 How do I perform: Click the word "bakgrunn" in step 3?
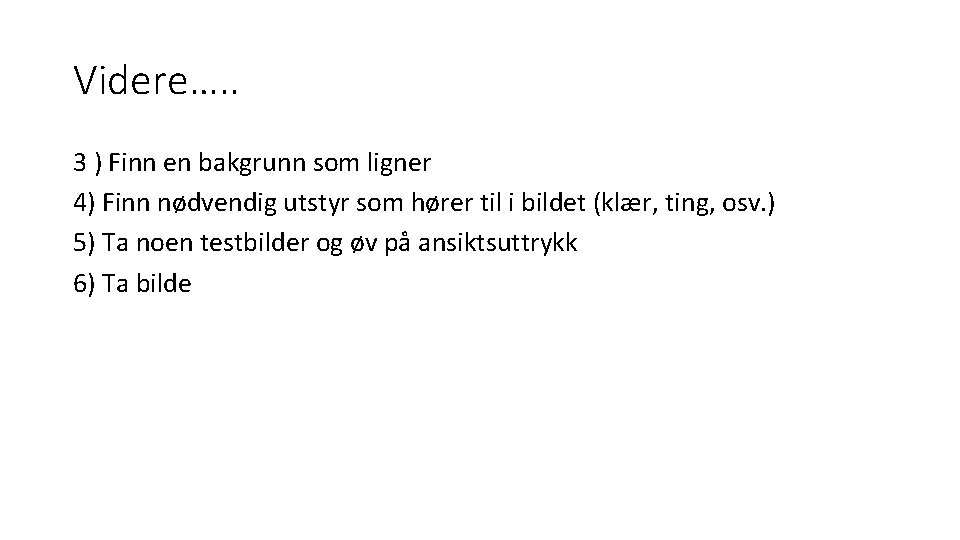pyautogui.click(x=252, y=163)
